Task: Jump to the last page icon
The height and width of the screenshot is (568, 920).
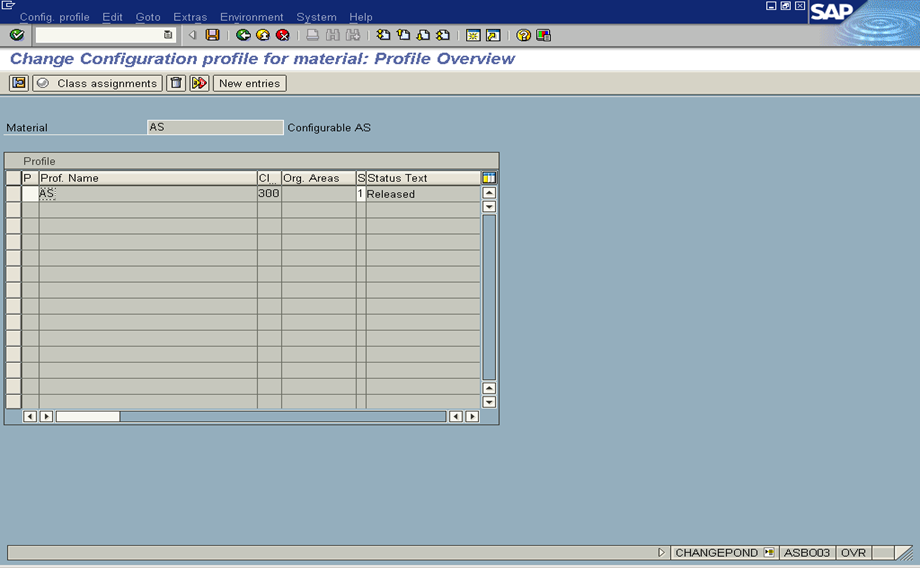Action: click(x=443, y=35)
